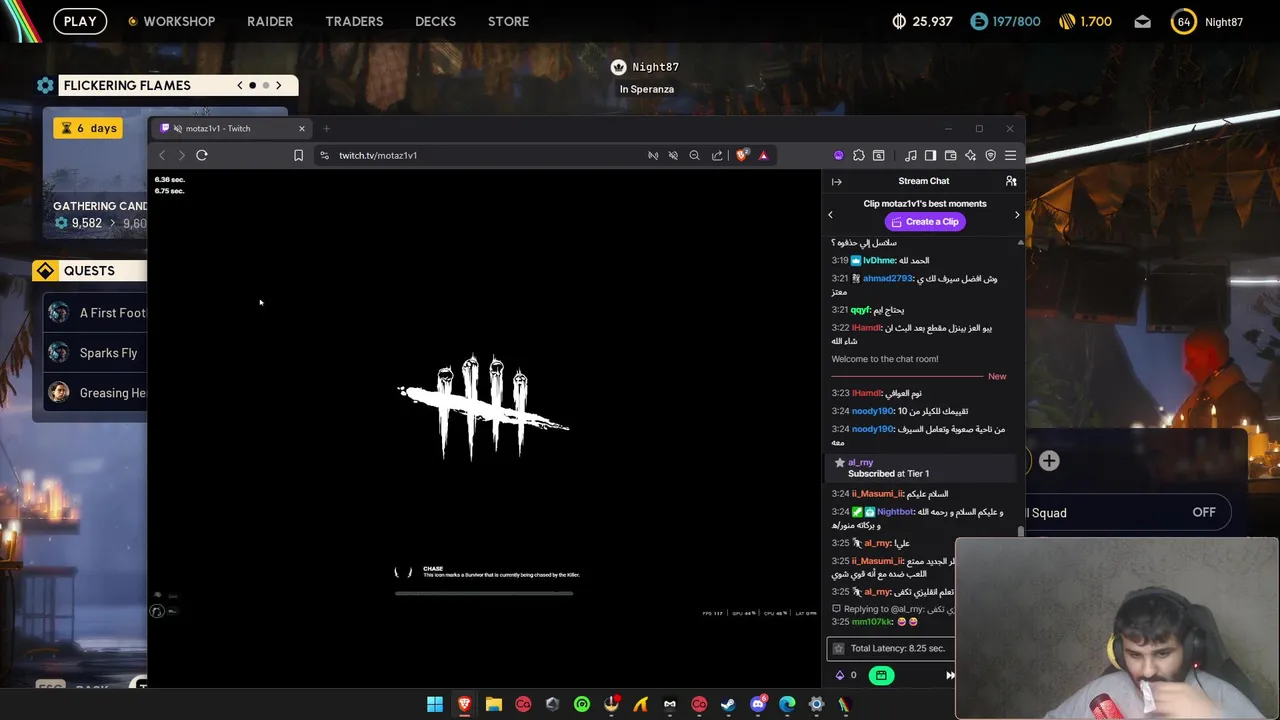The image size is (1280, 720).
Task: Open the Brave VPN shield icon
Action: click(x=990, y=155)
